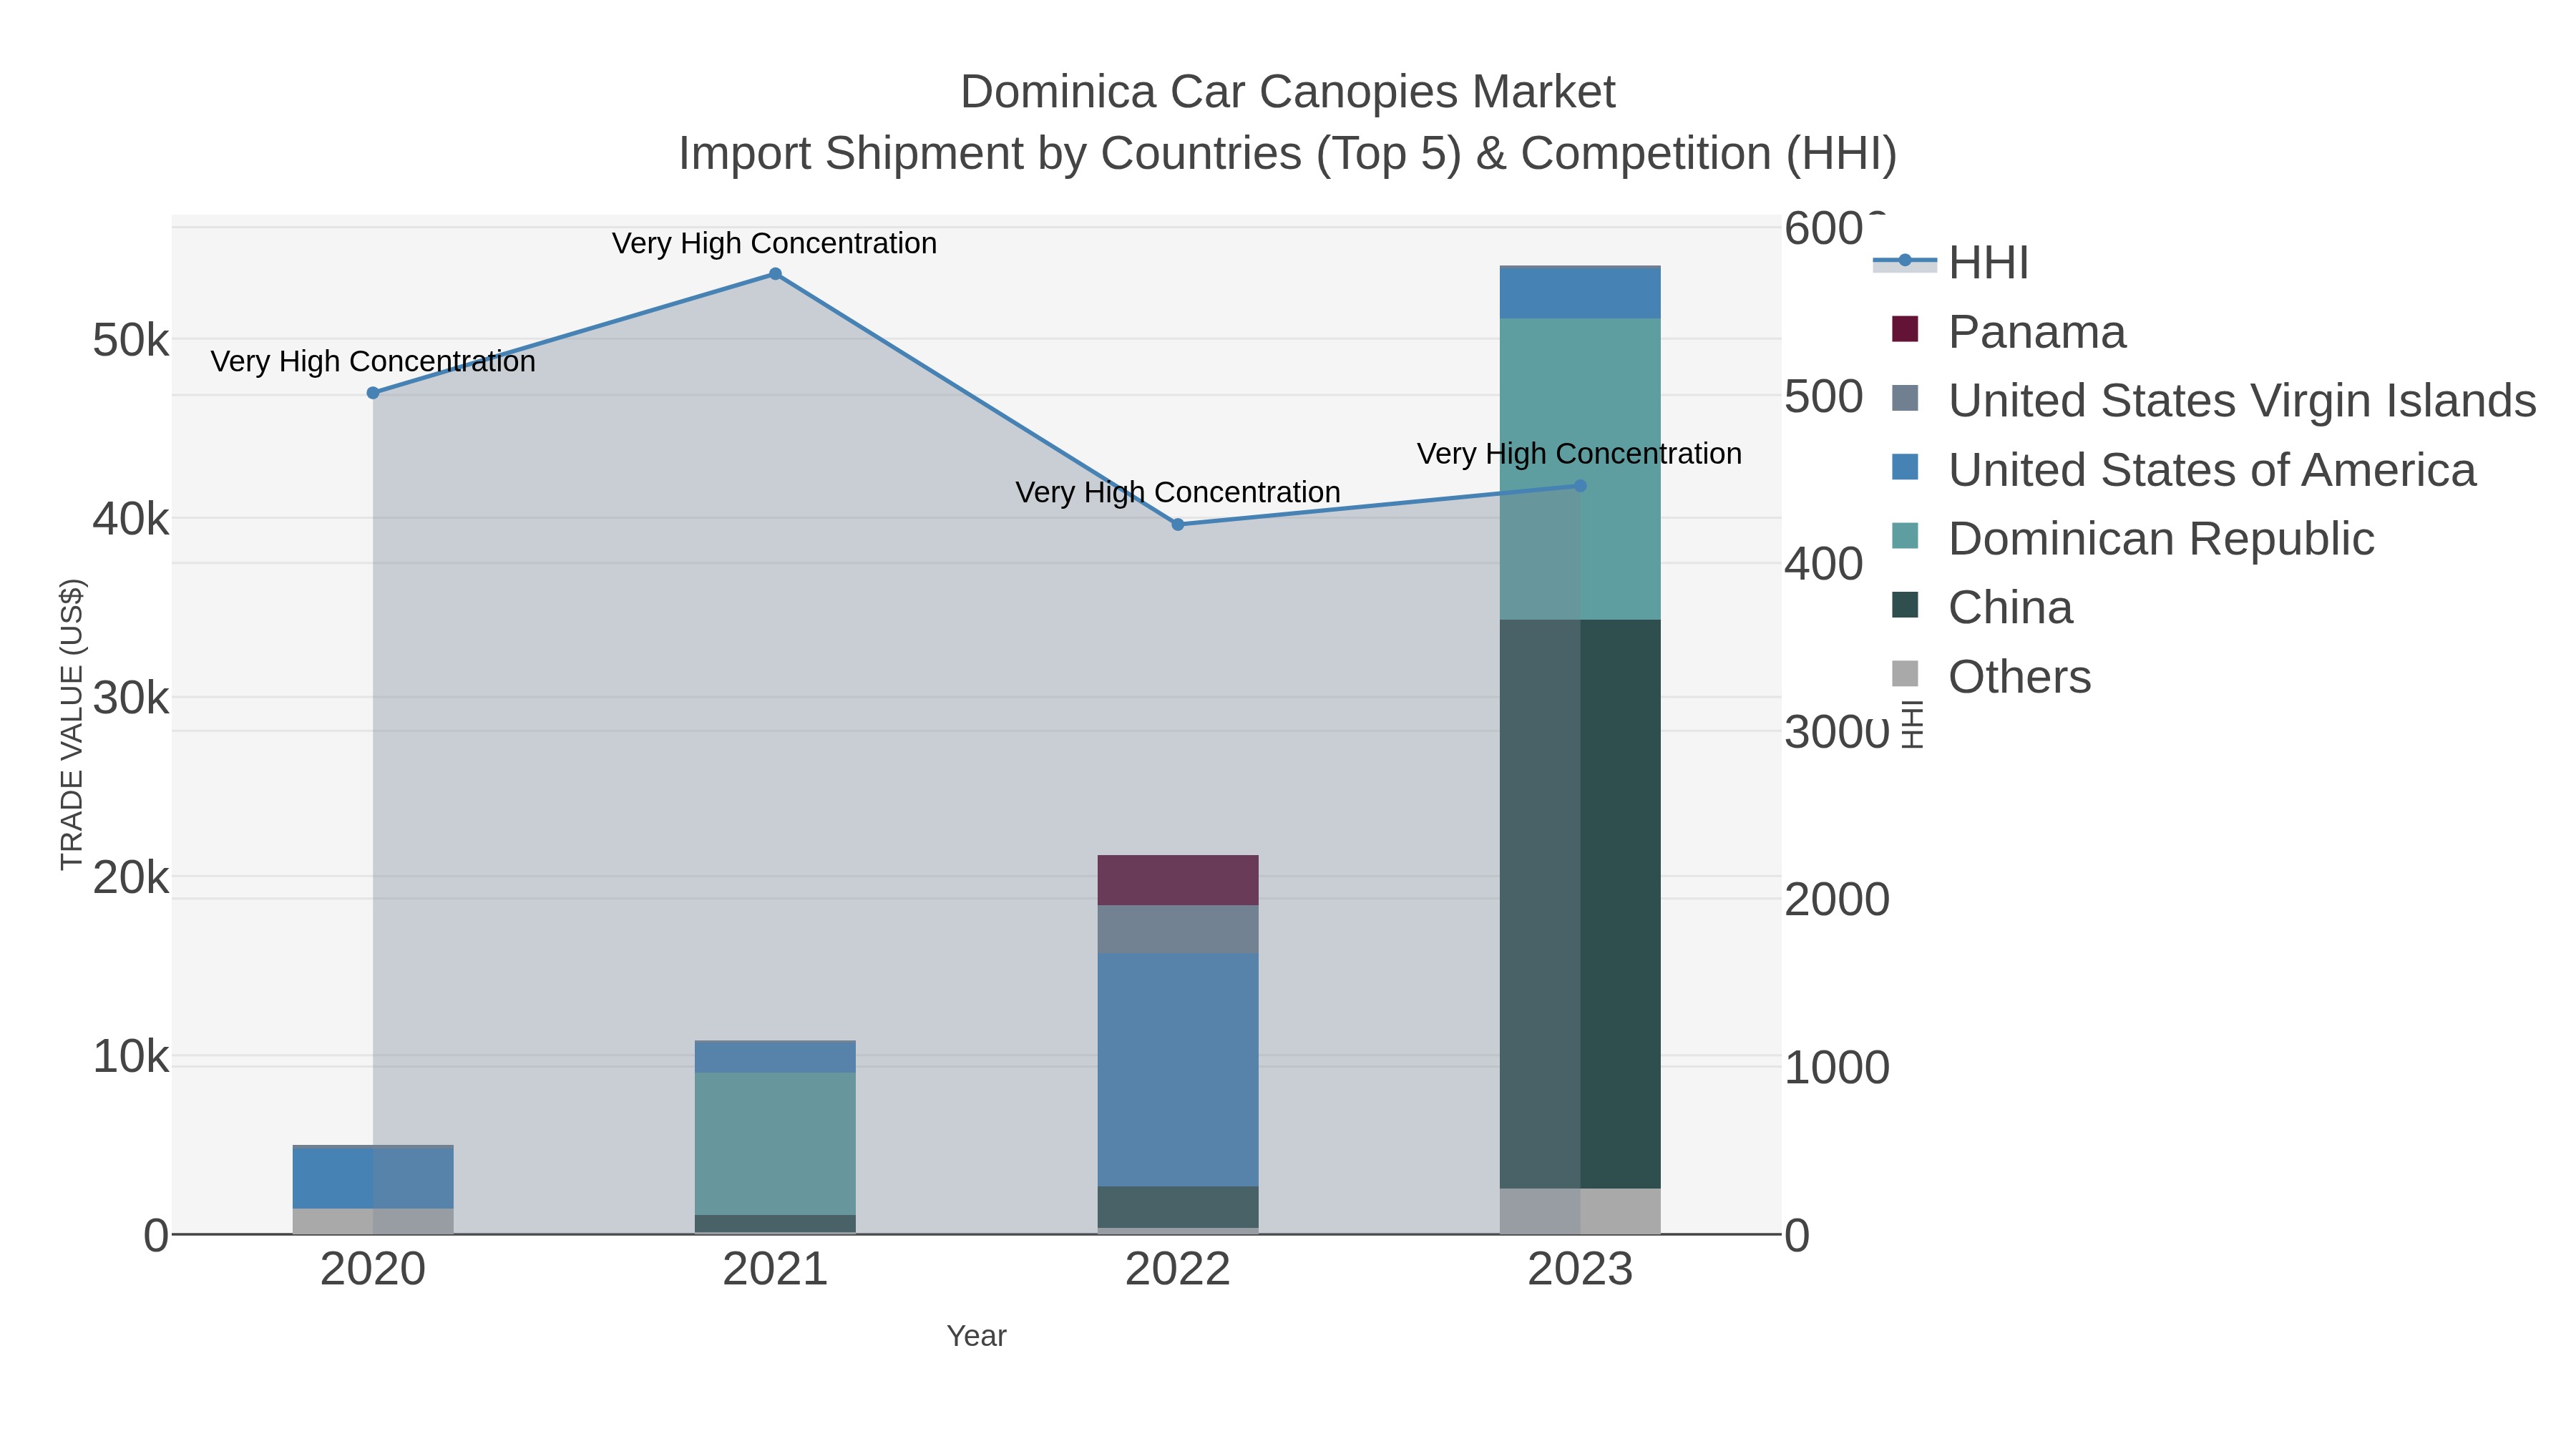Click the China segment in the 2021 bar
This screenshot has width=2576, height=1449.
pos(775,1224)
